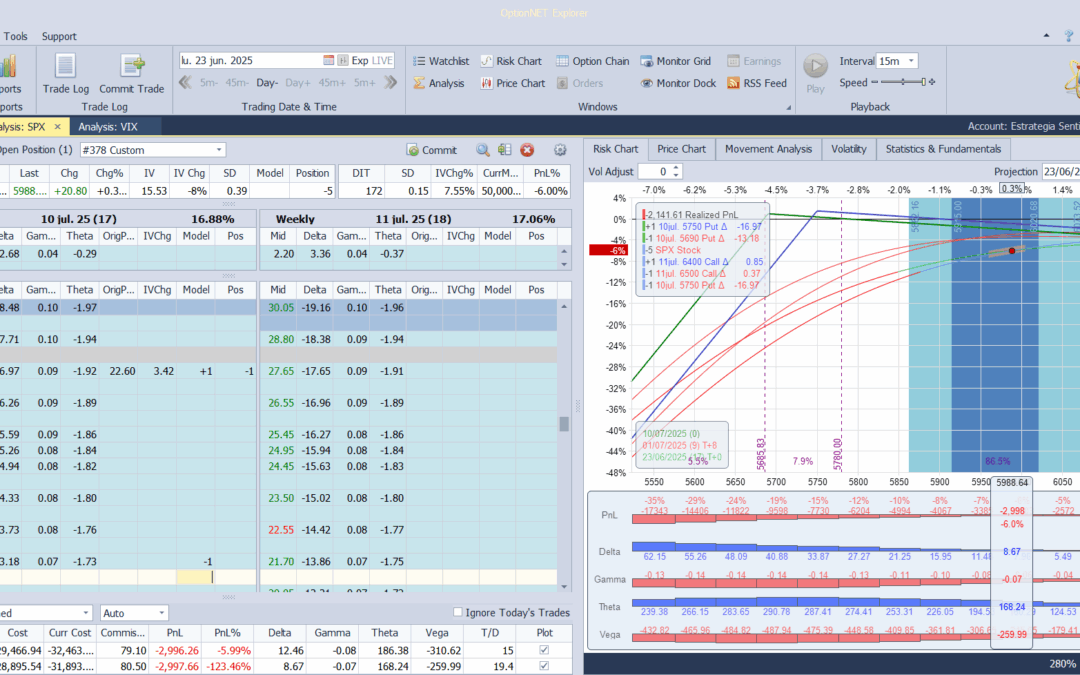The height and width of the screenshot is (675, 1080).
Task: Open the Auto dropdown
Action: click(x=161, y=613)
